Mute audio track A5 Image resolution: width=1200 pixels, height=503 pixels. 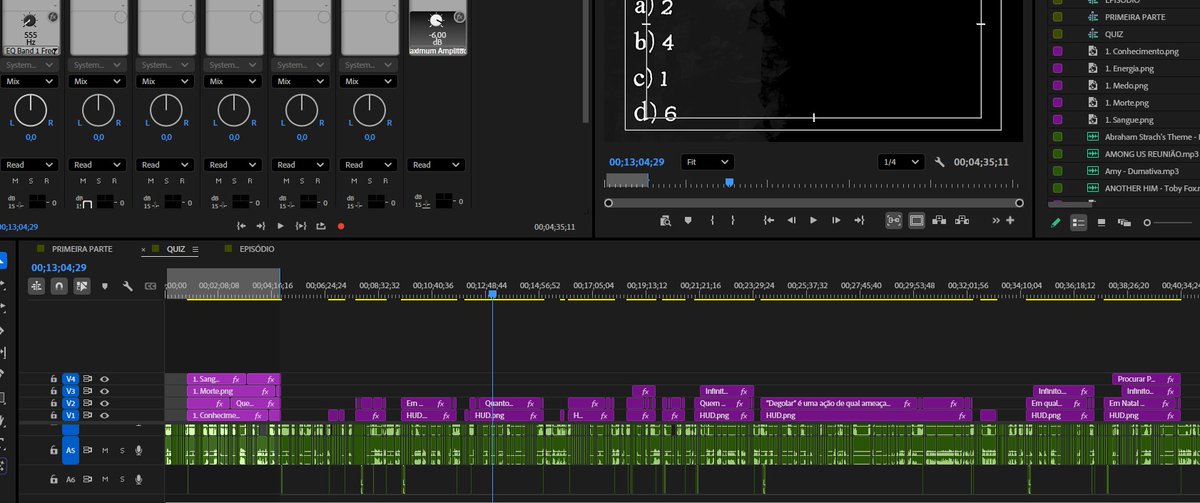click(x=105, y=451)
